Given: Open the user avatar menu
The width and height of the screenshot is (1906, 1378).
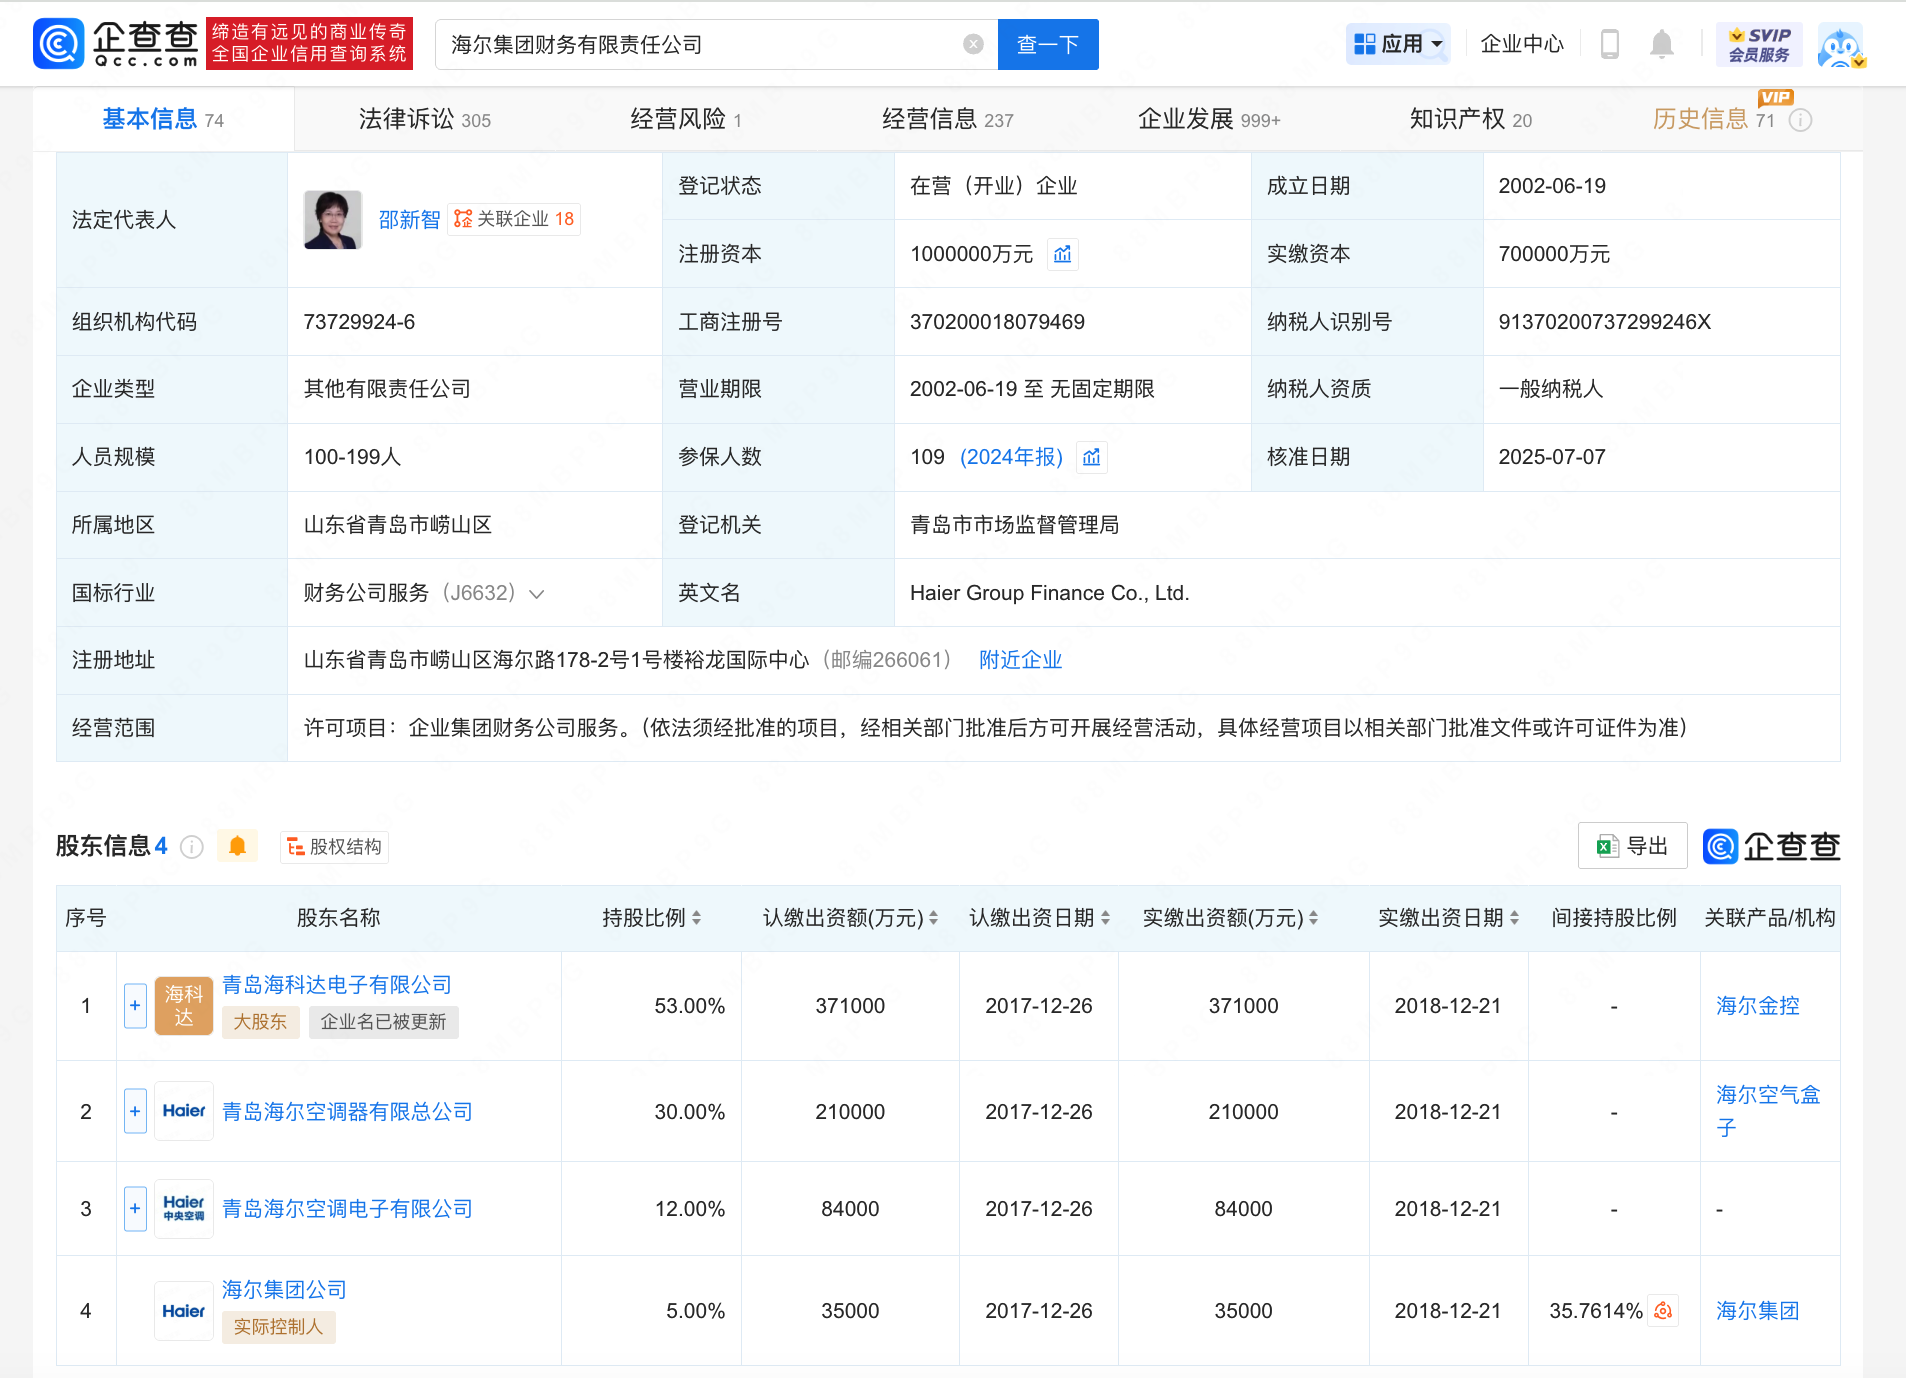Looking at the screenshot, I should point(1841,46).
